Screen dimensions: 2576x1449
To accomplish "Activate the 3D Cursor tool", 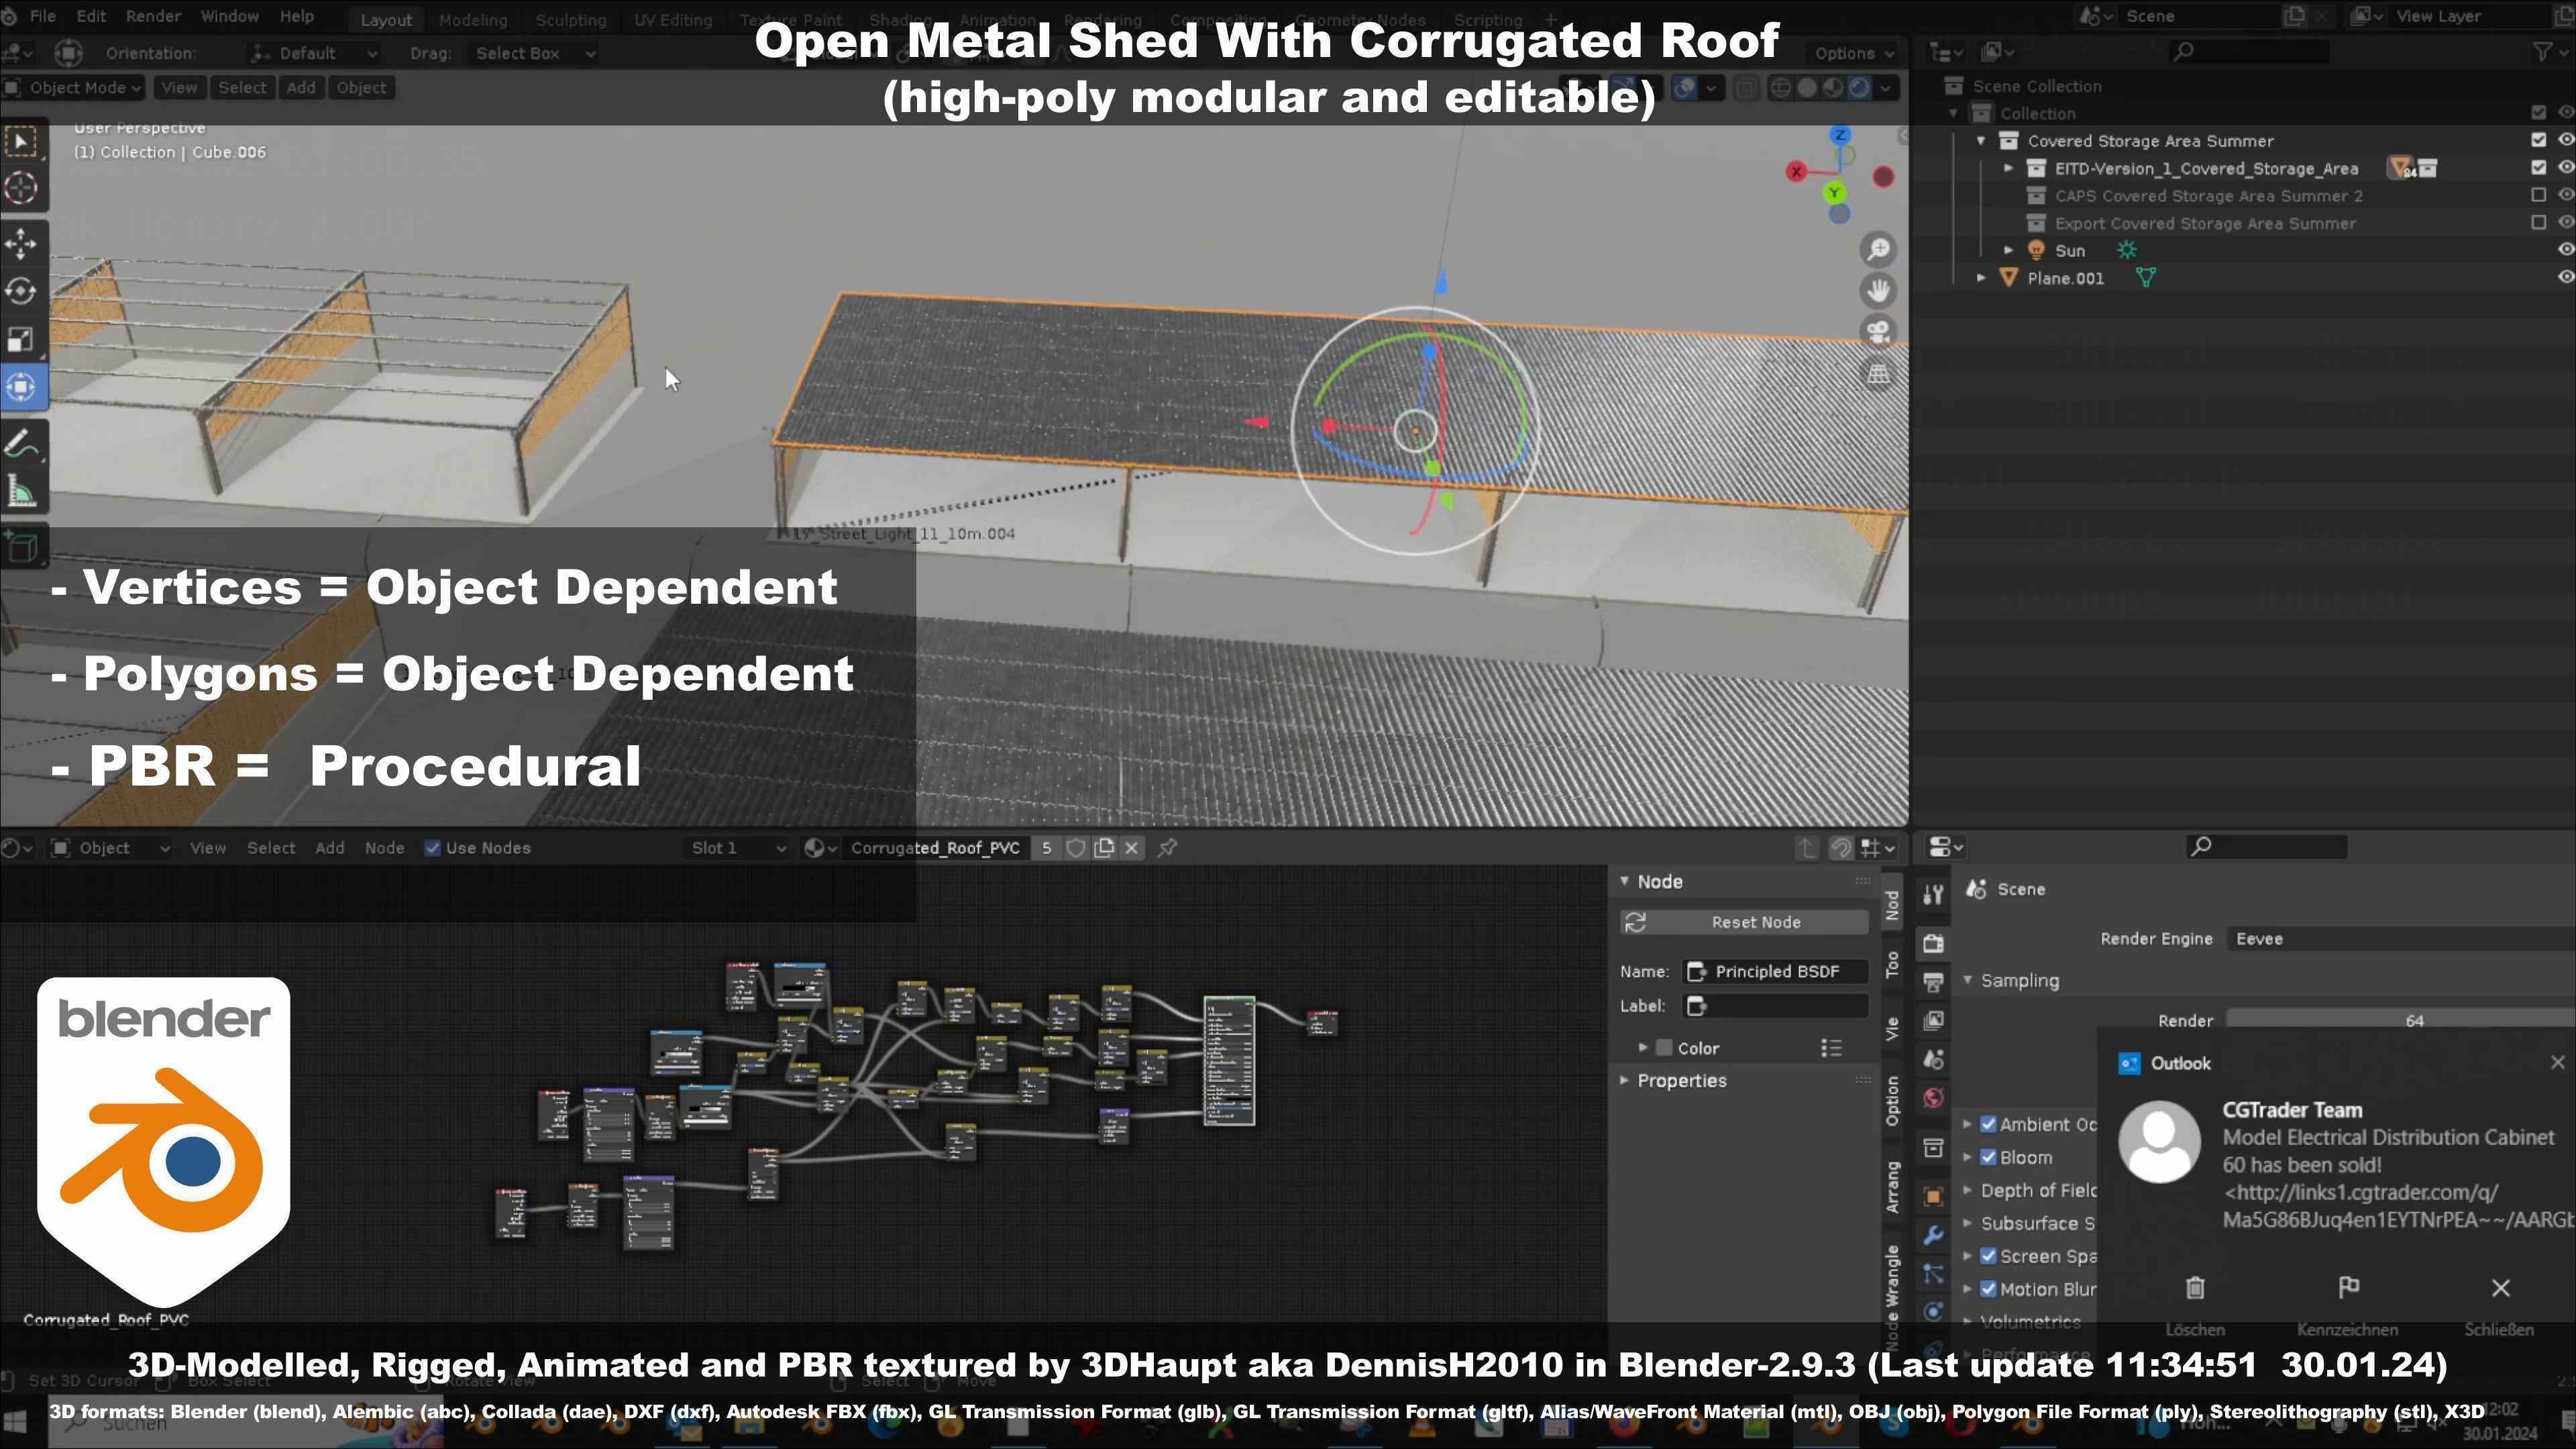I will coord(22,188).
